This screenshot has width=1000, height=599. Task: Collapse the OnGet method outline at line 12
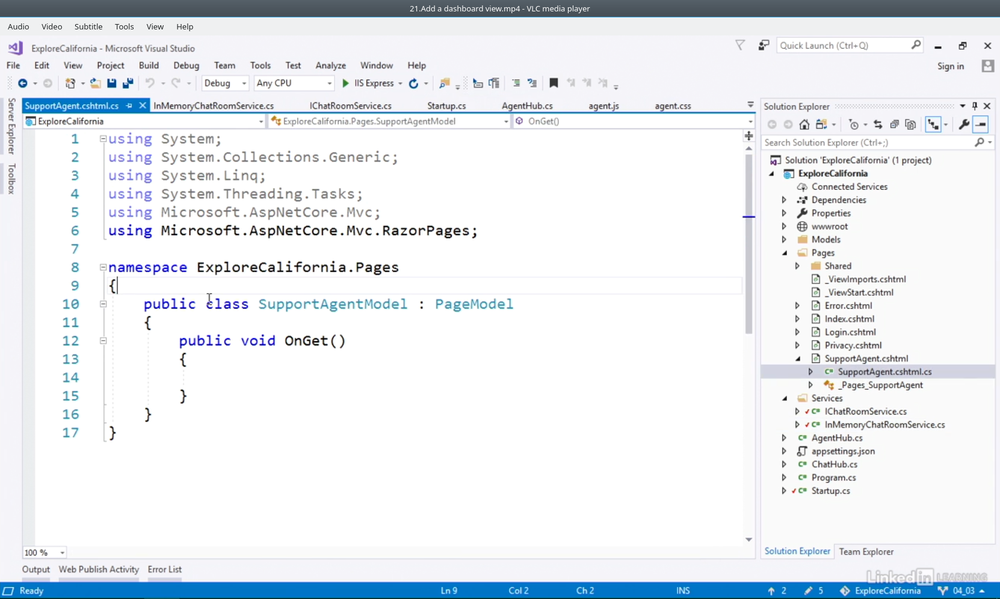click(103, 341)
